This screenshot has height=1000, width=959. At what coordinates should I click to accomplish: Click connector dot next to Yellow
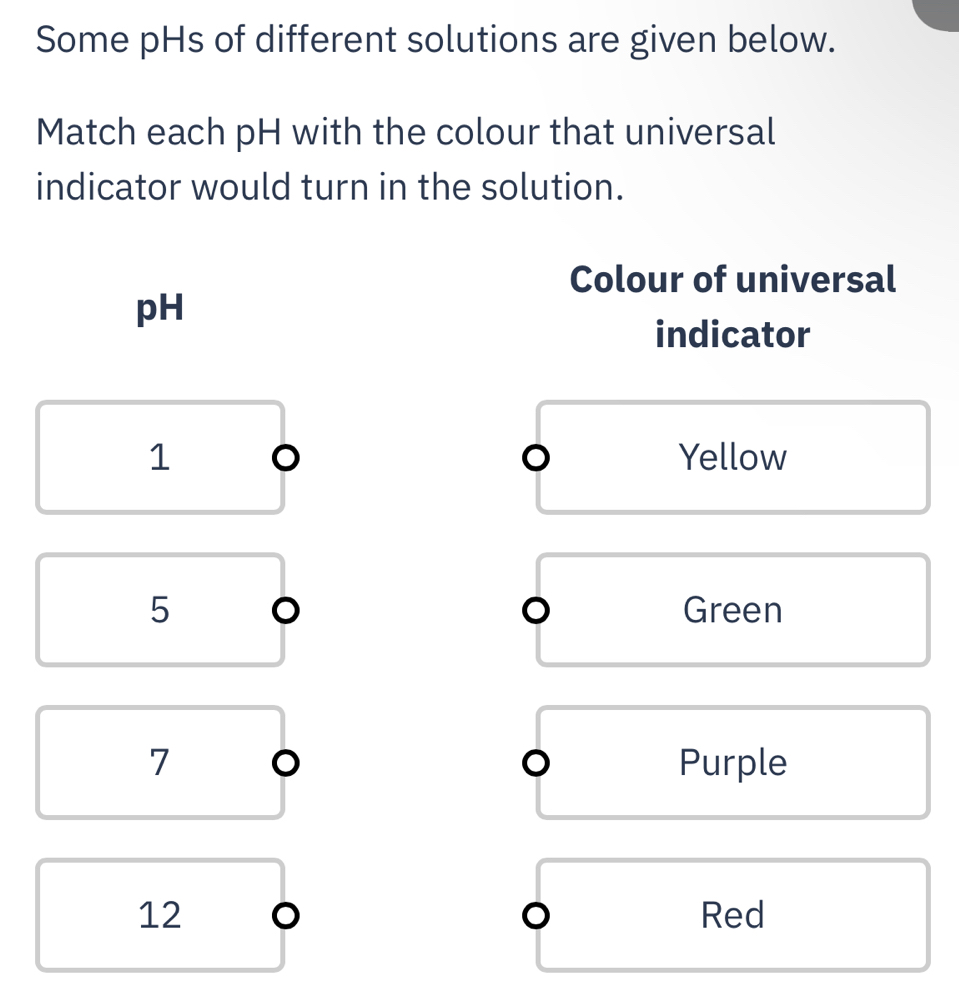click(x=537, y=458)
